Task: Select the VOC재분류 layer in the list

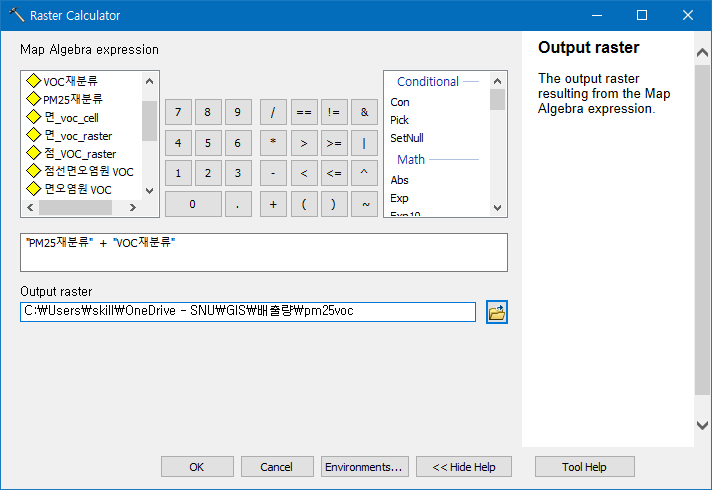Action: pos(62,81)
